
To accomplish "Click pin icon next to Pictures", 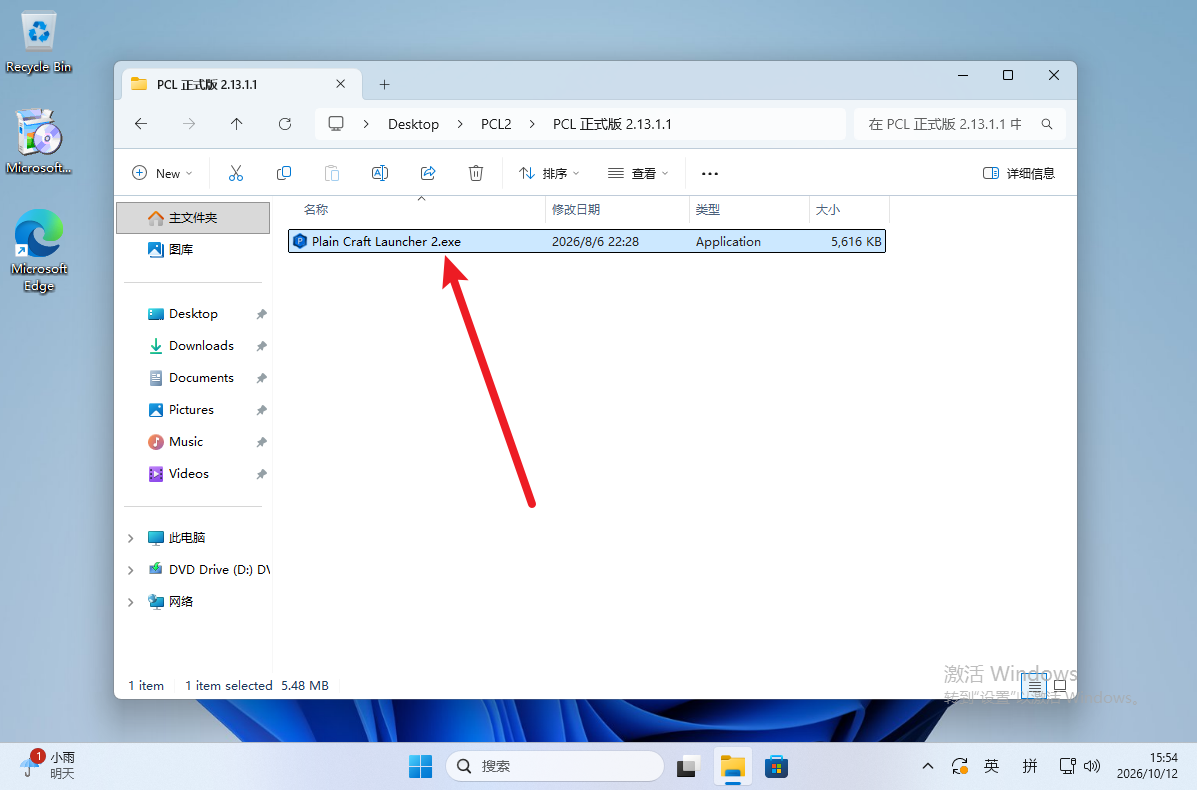I will 261,411.
